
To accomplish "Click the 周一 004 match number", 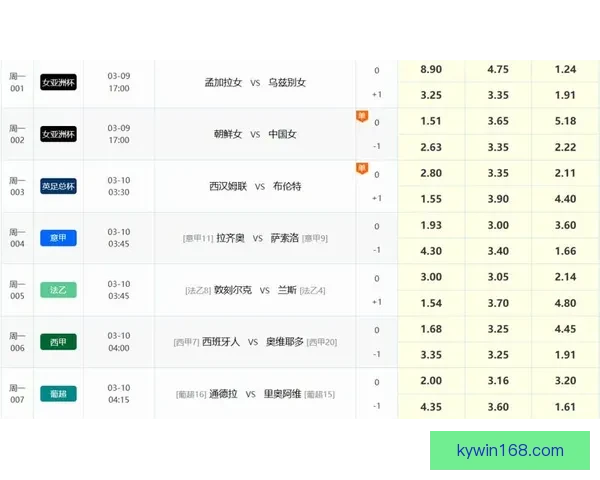I will [x=17, y=238].
